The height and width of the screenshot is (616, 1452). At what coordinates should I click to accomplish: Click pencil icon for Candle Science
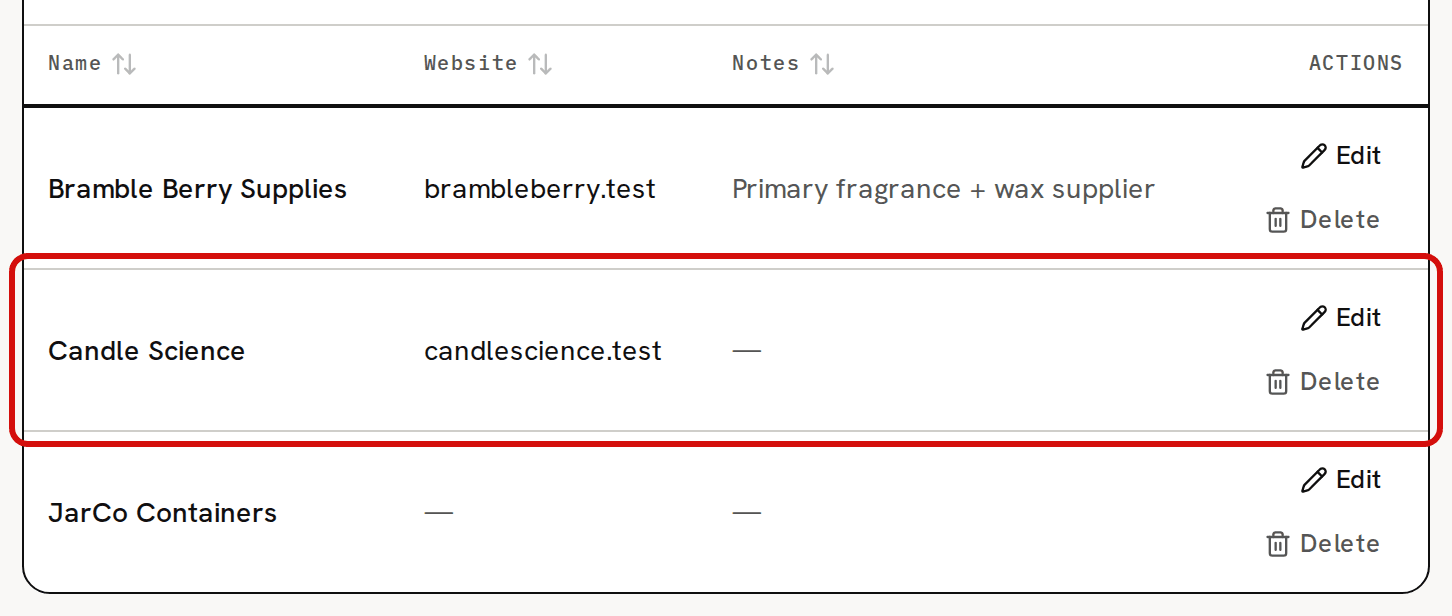click(x=1313, y=318)
